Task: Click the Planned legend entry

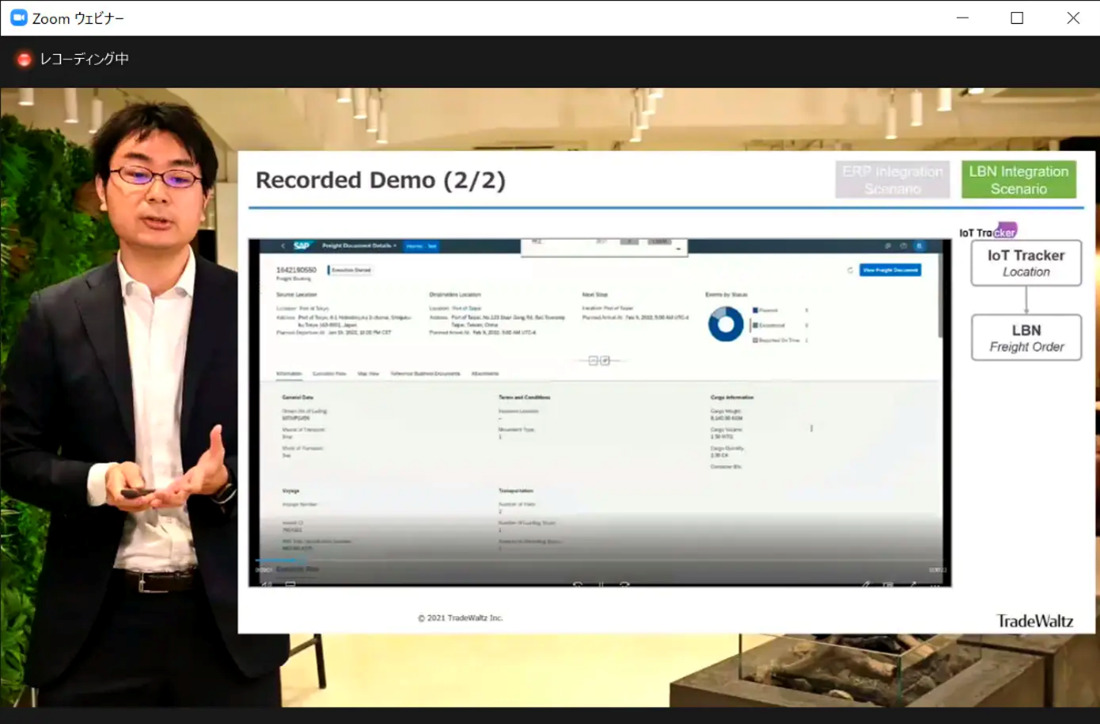Action: pyautogui.click(x=765, y=310)
